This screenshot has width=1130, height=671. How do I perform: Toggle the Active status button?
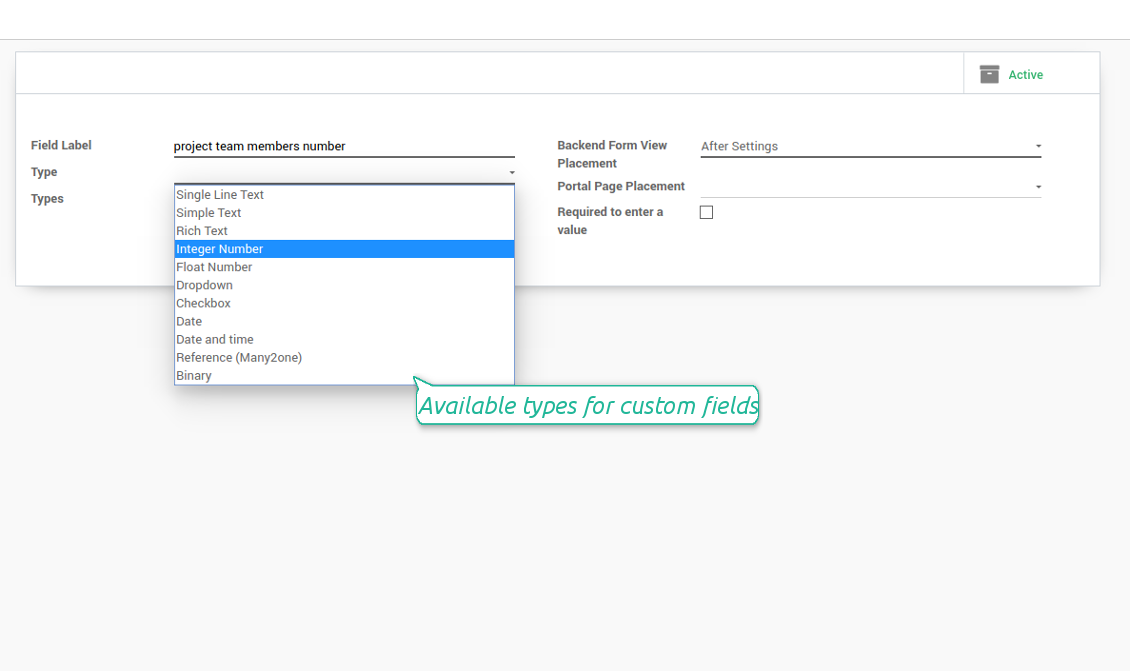click(x=1025, y=75)
